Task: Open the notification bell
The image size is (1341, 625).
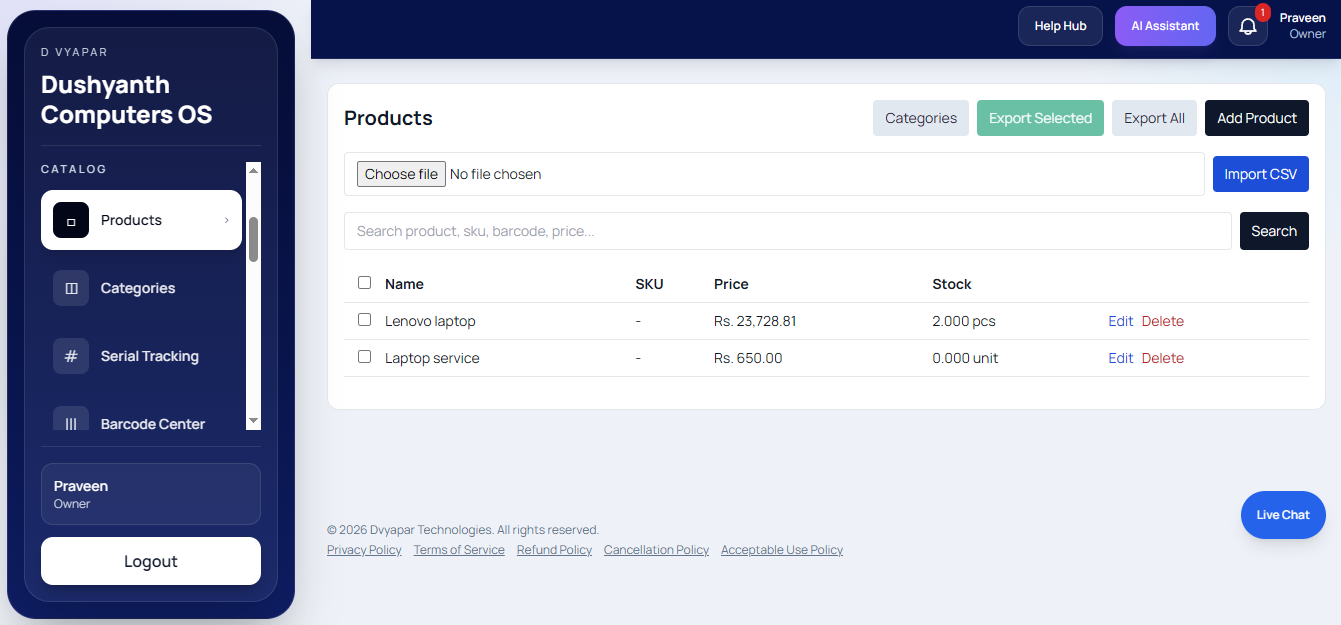Action: tap(1247, 26)
